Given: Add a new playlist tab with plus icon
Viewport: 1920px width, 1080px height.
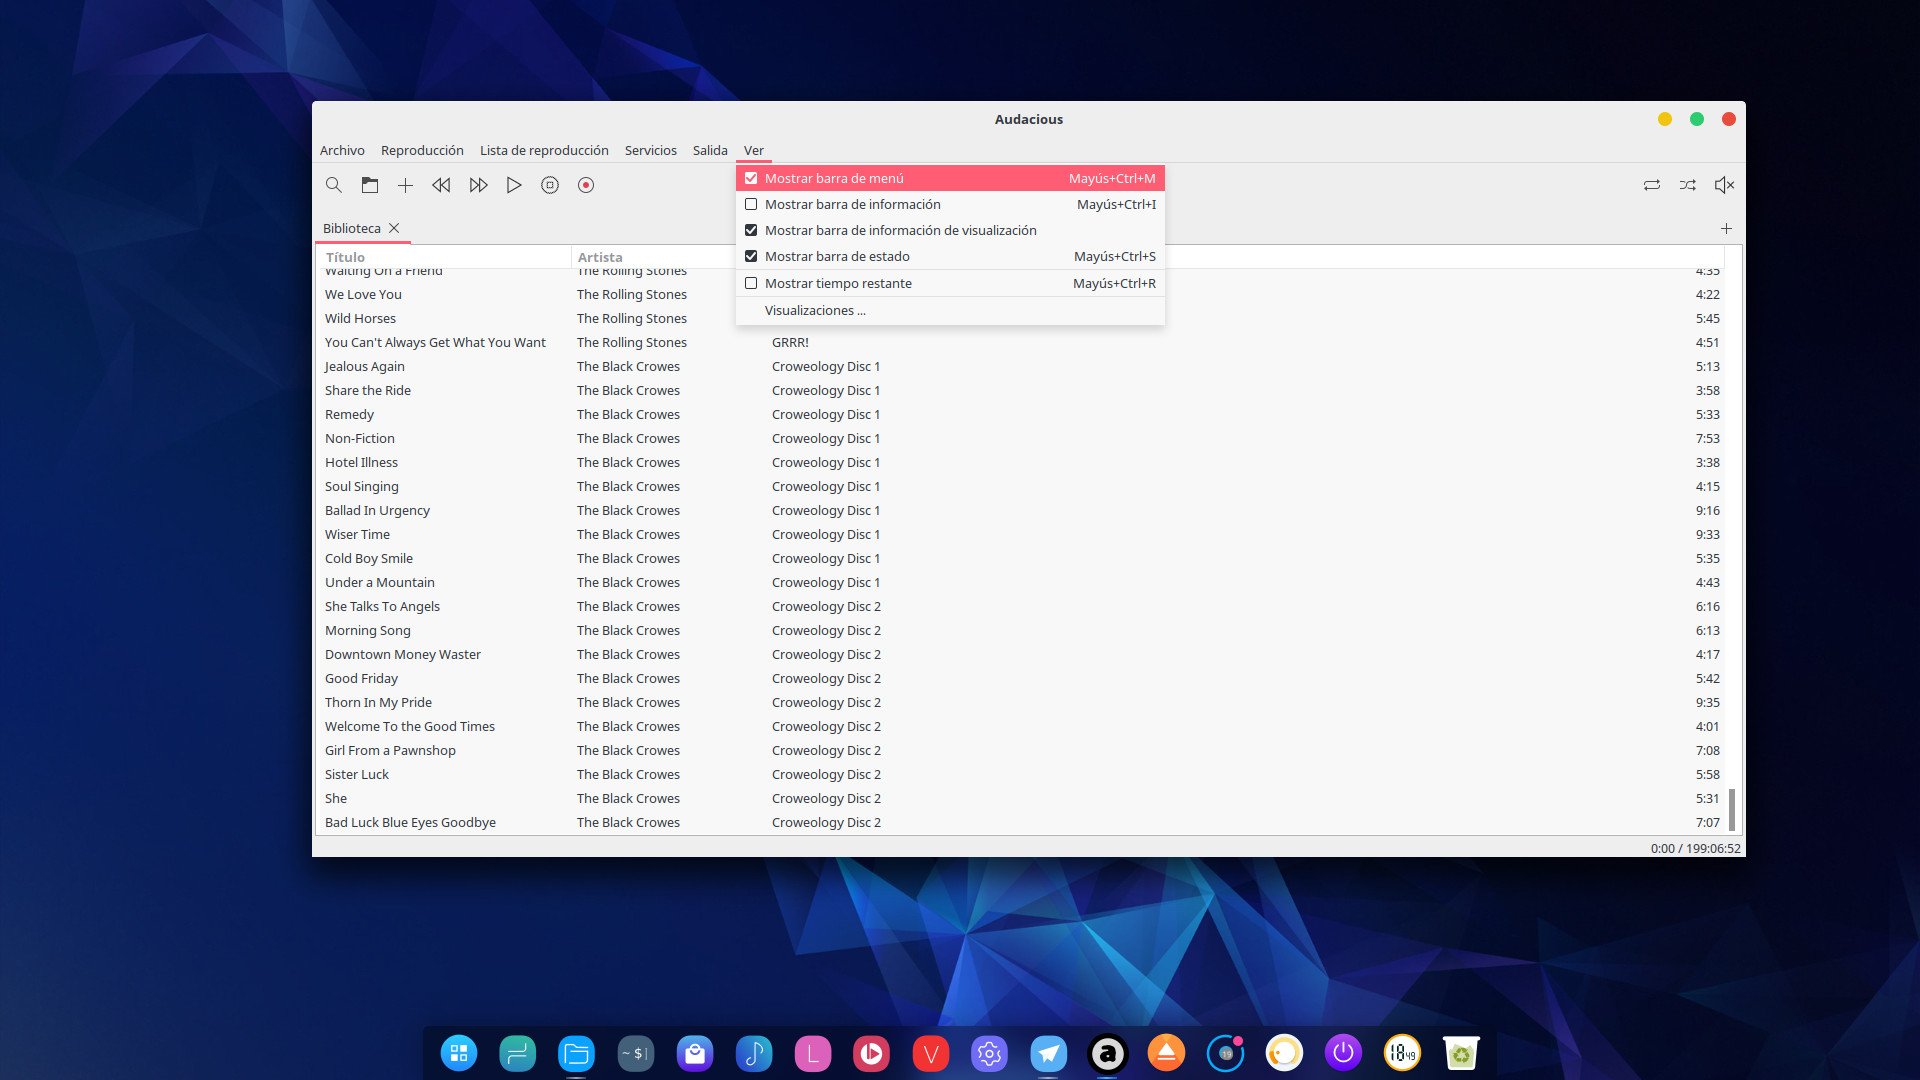Looking at the screenshot, I should 1726,228.
